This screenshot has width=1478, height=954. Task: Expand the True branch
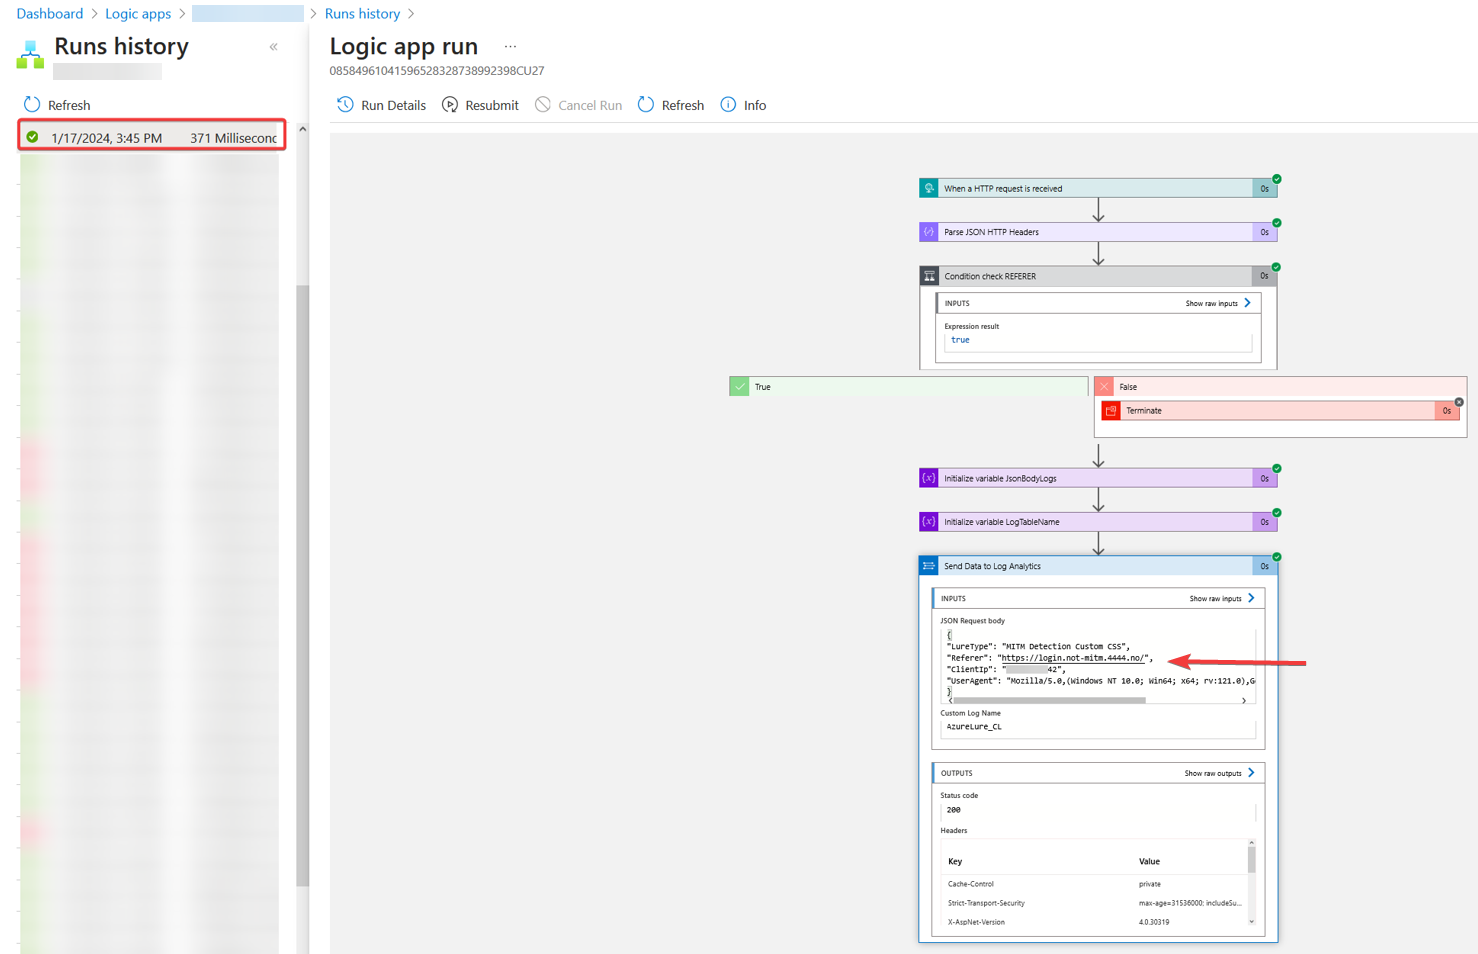coord(908,386)
